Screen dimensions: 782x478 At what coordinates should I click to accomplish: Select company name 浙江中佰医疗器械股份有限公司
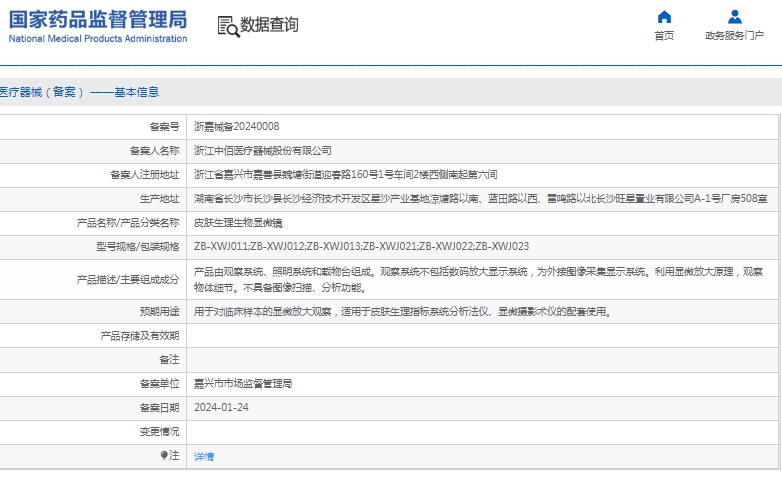tap(263, 151)
